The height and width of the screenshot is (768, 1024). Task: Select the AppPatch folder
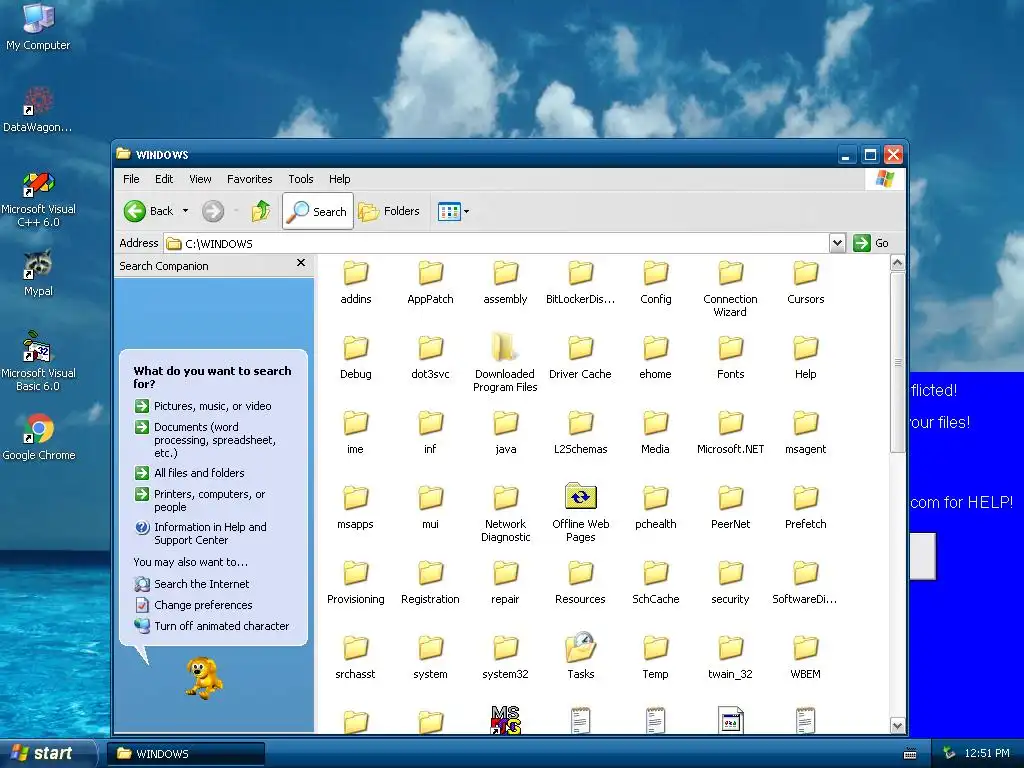[430, 283]
